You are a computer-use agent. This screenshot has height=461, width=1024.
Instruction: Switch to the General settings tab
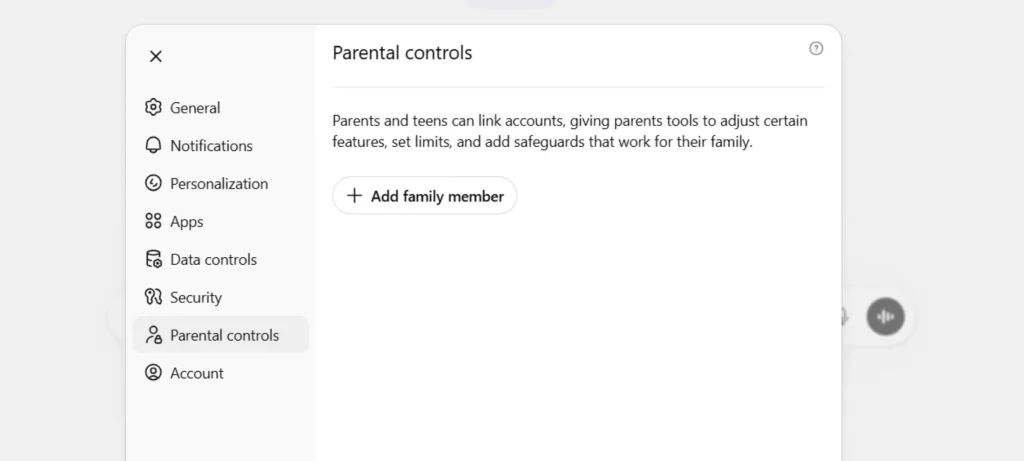click(x=195, y=107)
